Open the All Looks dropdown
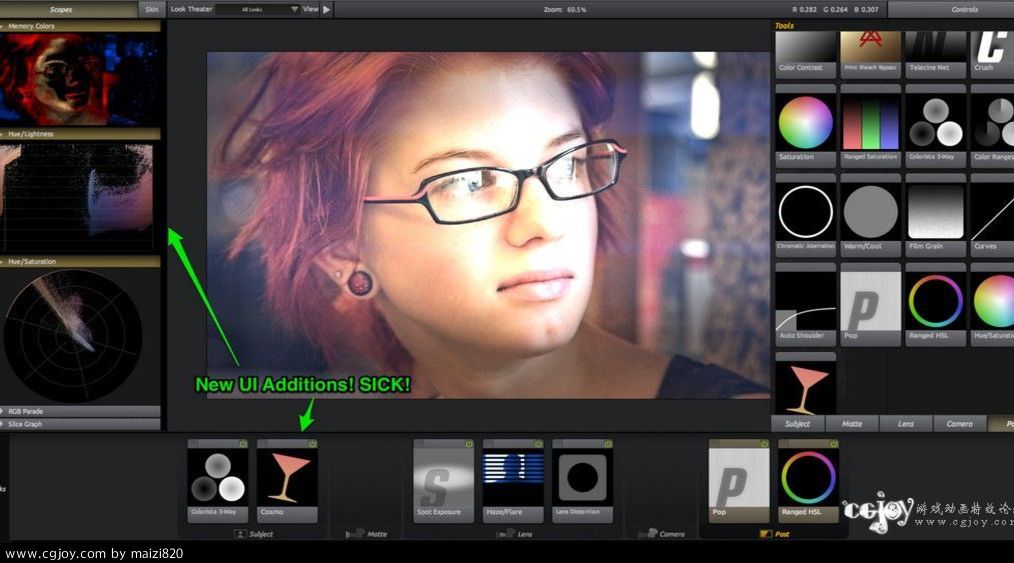The height and width of the screenshot is (563, 1014). pyautogui.click(x=257, y=10)
